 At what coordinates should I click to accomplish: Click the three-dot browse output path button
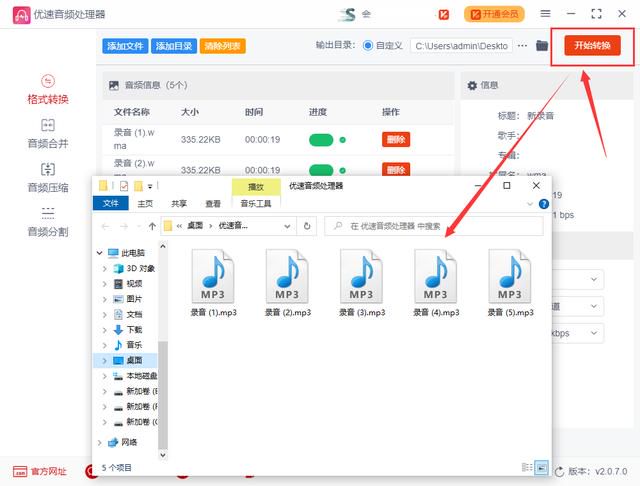522,45
